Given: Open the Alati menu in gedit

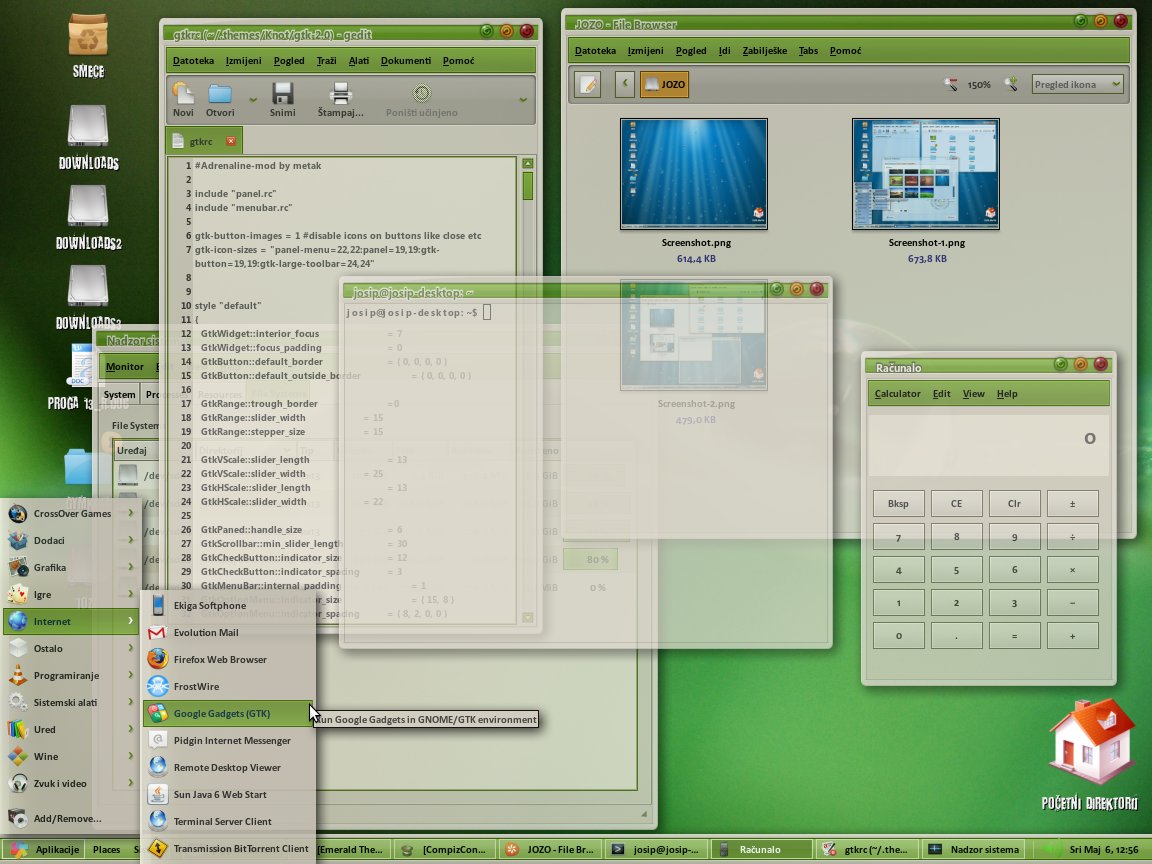Looking at the screenshot, I should pos(359,60).
